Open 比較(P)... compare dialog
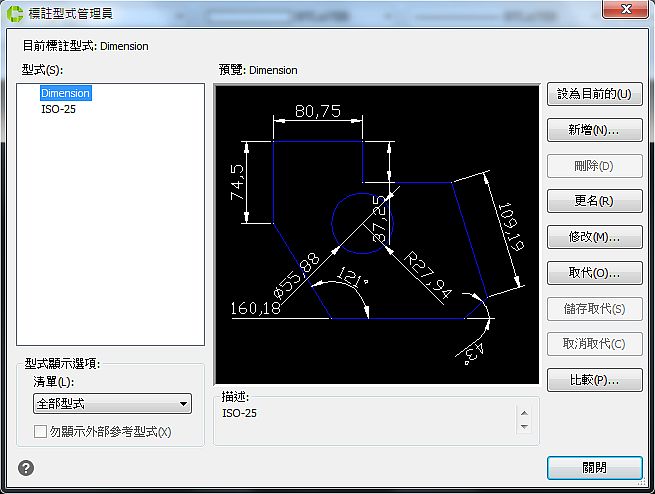The width and height of the screenshot is (655, 494). pyautogui.click(x=594, y=380)
